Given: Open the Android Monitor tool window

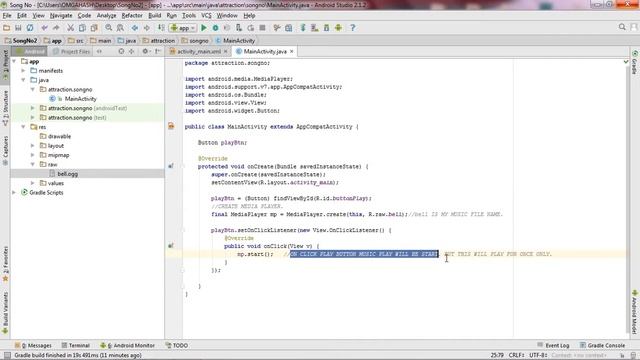Looking at the screenshot, I should click(127, 345).
